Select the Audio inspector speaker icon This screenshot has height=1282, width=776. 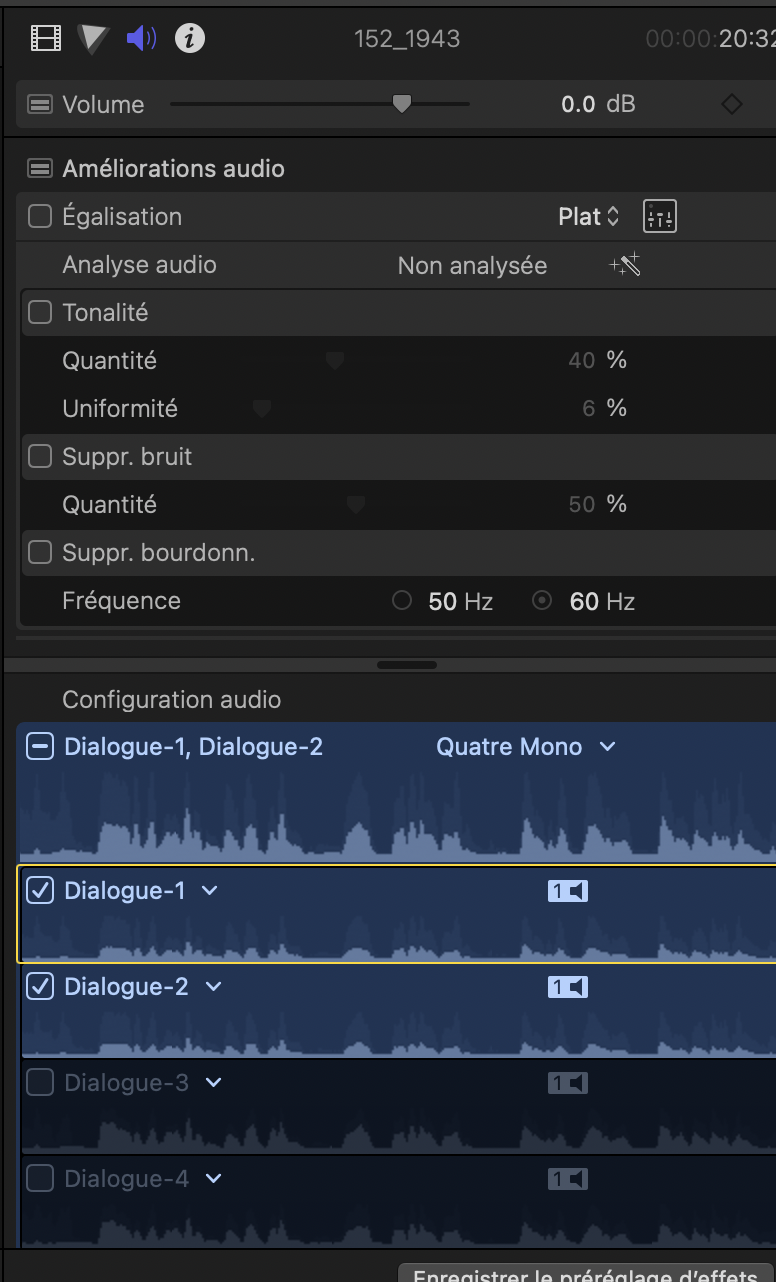(141, 38)
